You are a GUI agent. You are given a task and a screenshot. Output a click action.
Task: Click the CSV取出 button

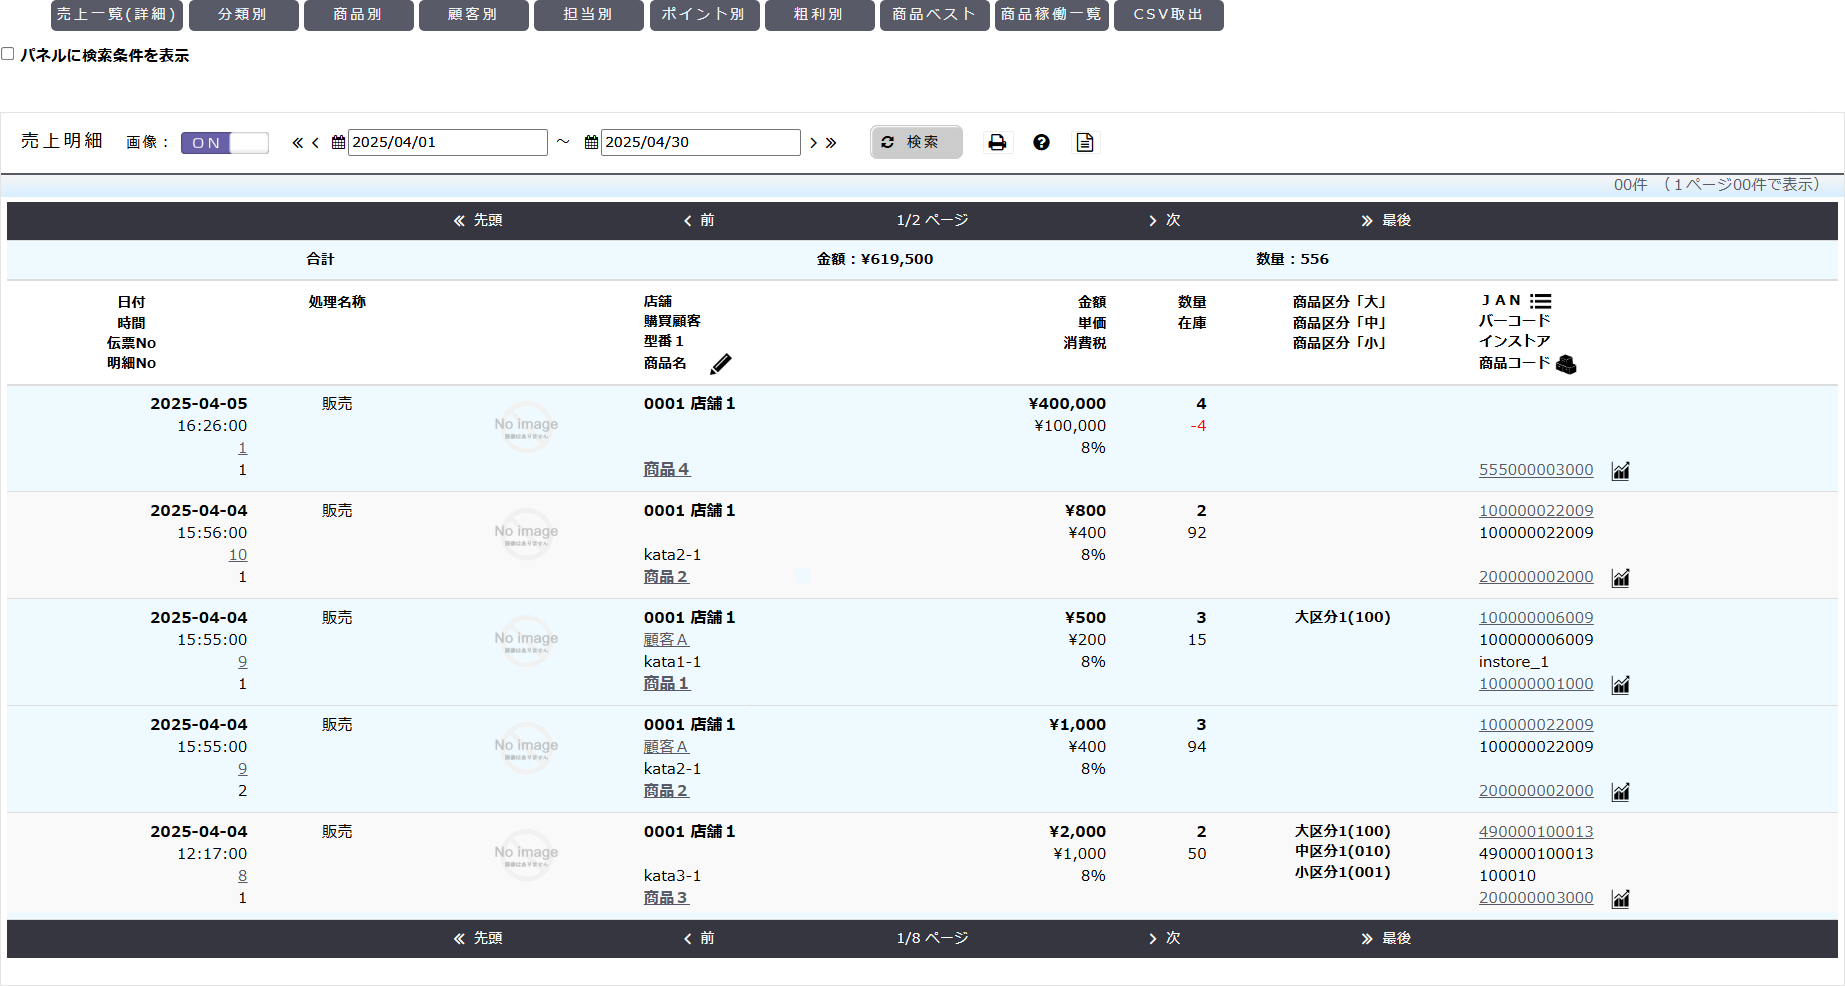[x=1168, y=15]
